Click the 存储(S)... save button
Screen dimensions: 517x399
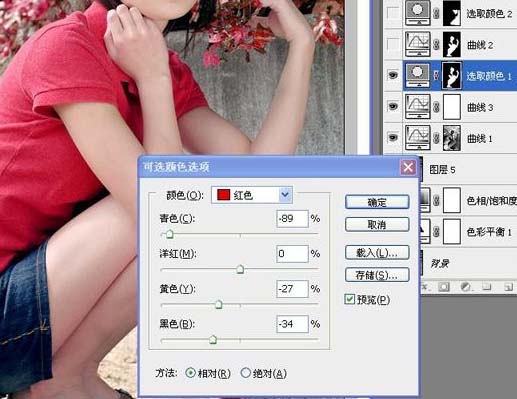point(377,275)
